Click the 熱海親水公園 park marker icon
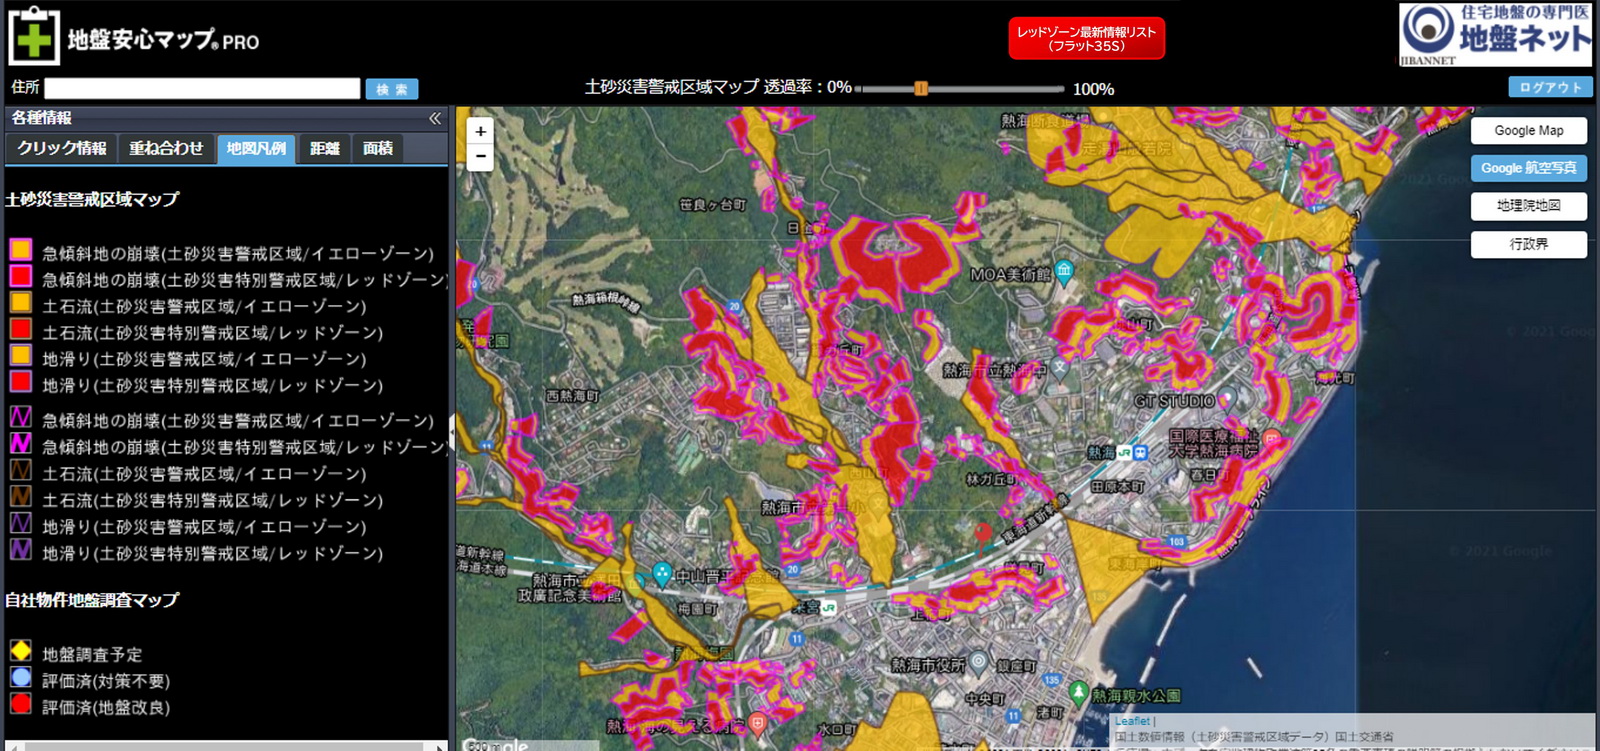This screenshot has width=1600, height=751. tap(1078, 692)
